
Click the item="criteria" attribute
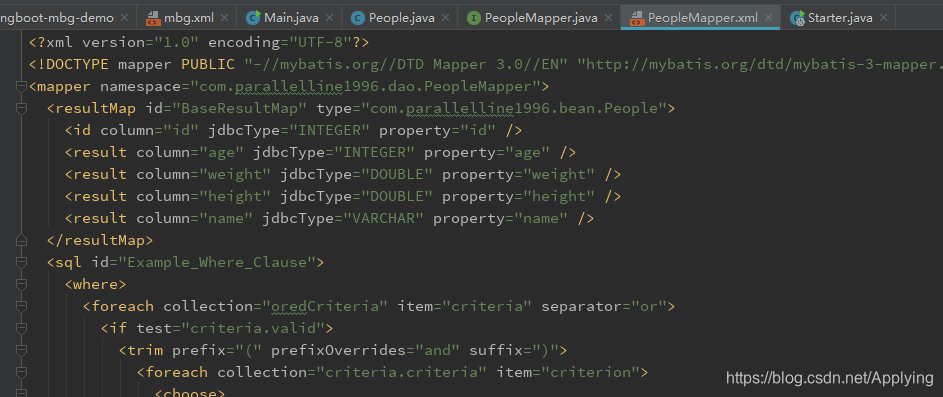465,306
